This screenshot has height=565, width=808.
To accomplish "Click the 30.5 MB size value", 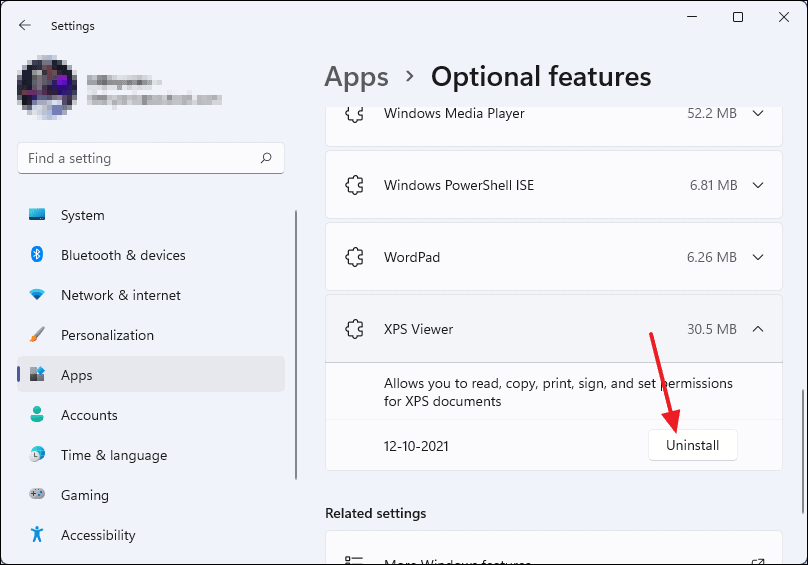I will (x=712, y=329).
